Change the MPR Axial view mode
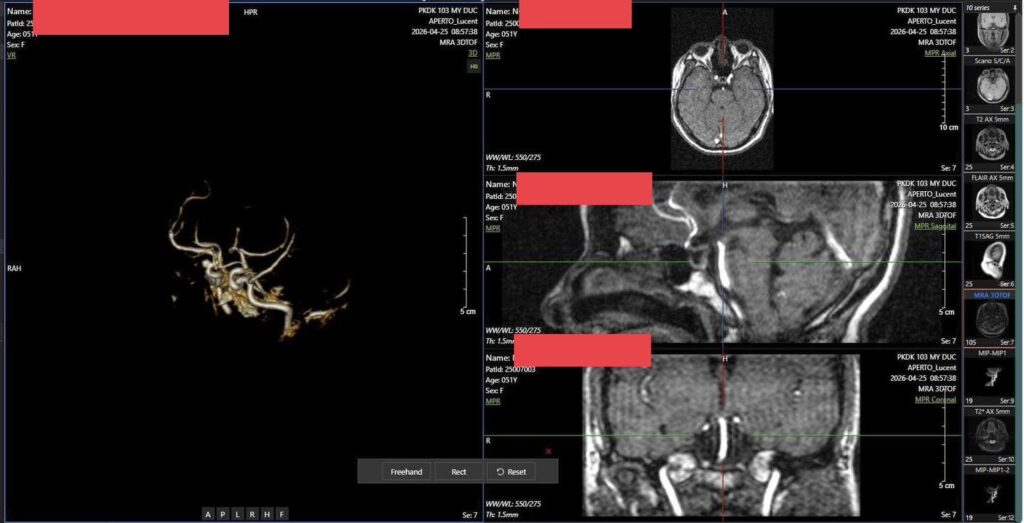The height and width of the screenshot is (523, 1024). [x=940, y=53]
